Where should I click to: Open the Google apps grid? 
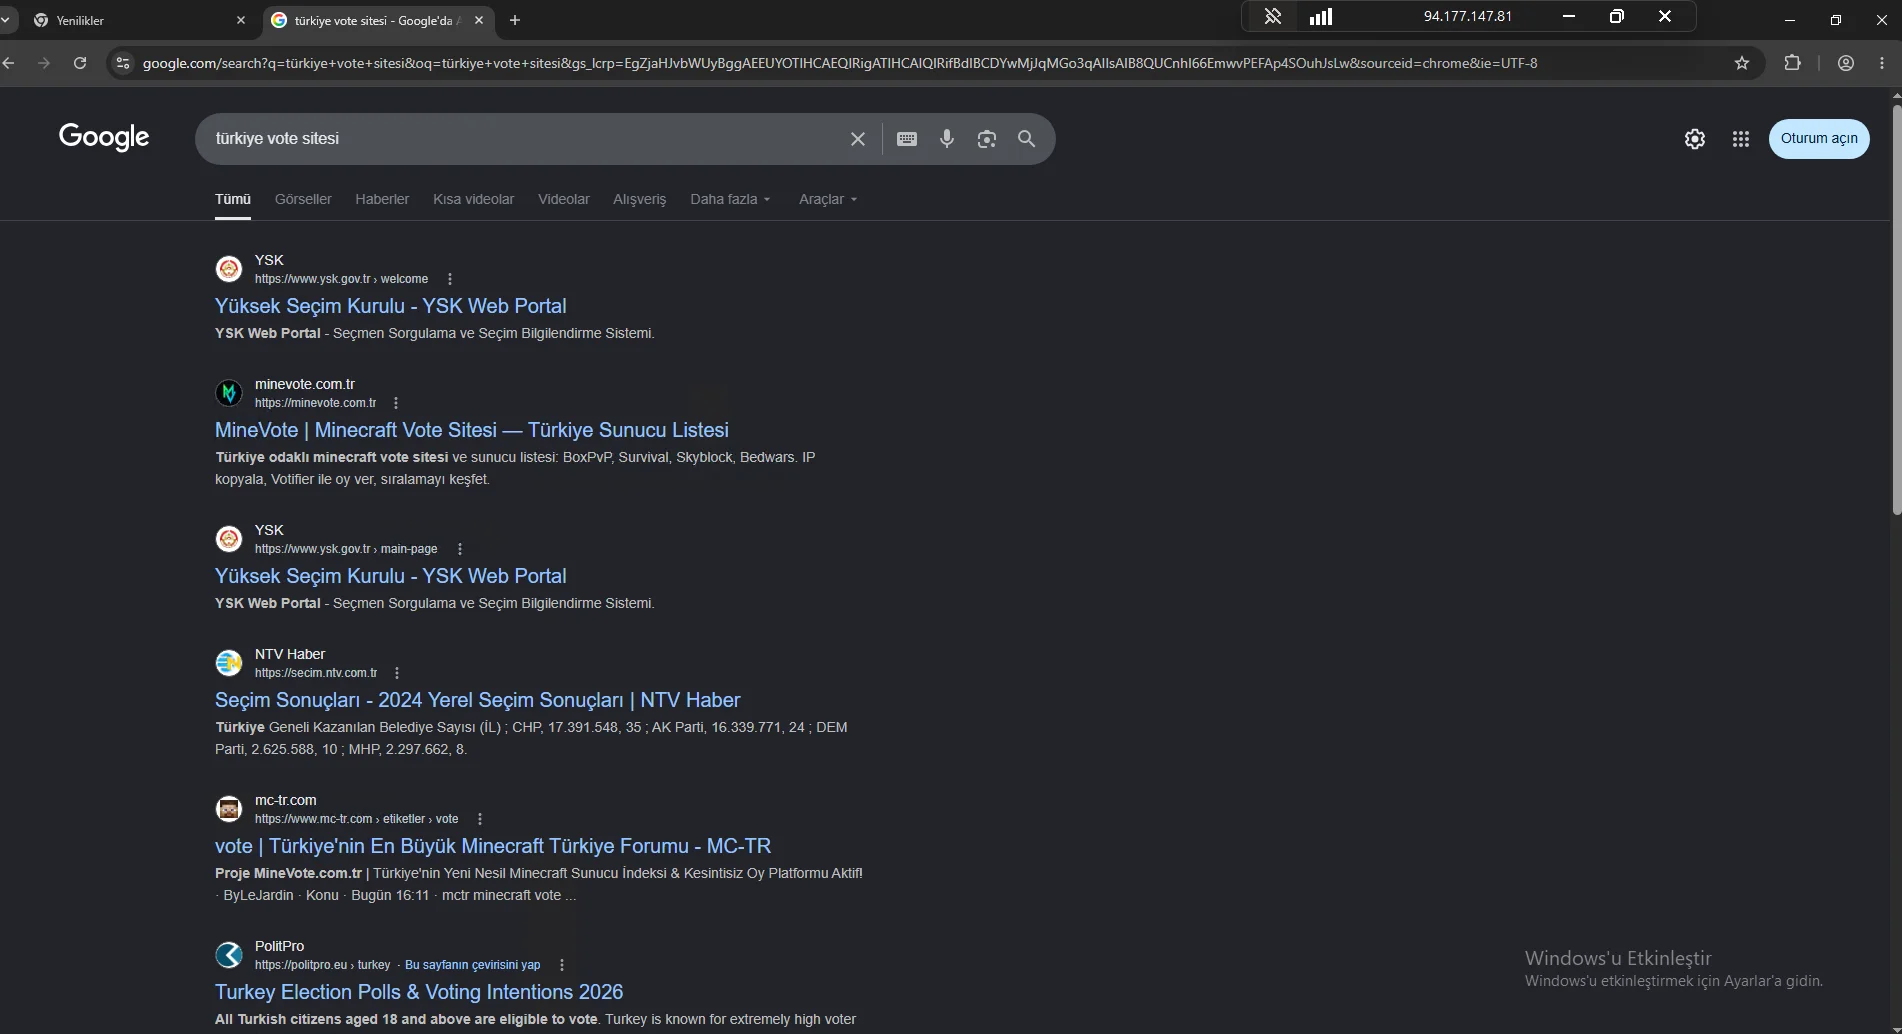click(1741, 139)
